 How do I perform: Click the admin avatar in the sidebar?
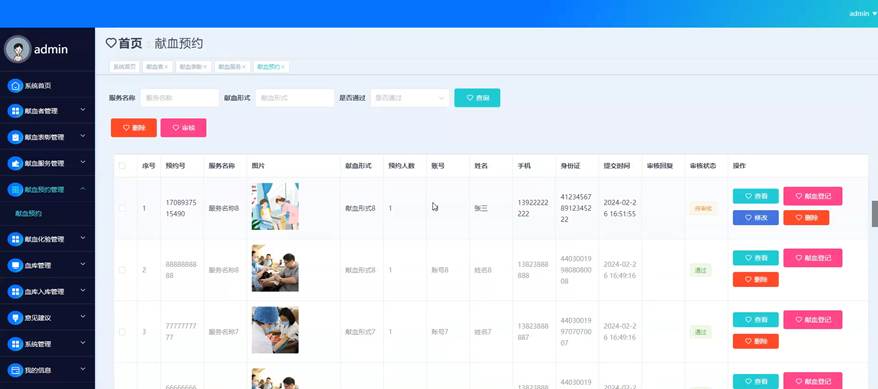[x=17, y=49]
